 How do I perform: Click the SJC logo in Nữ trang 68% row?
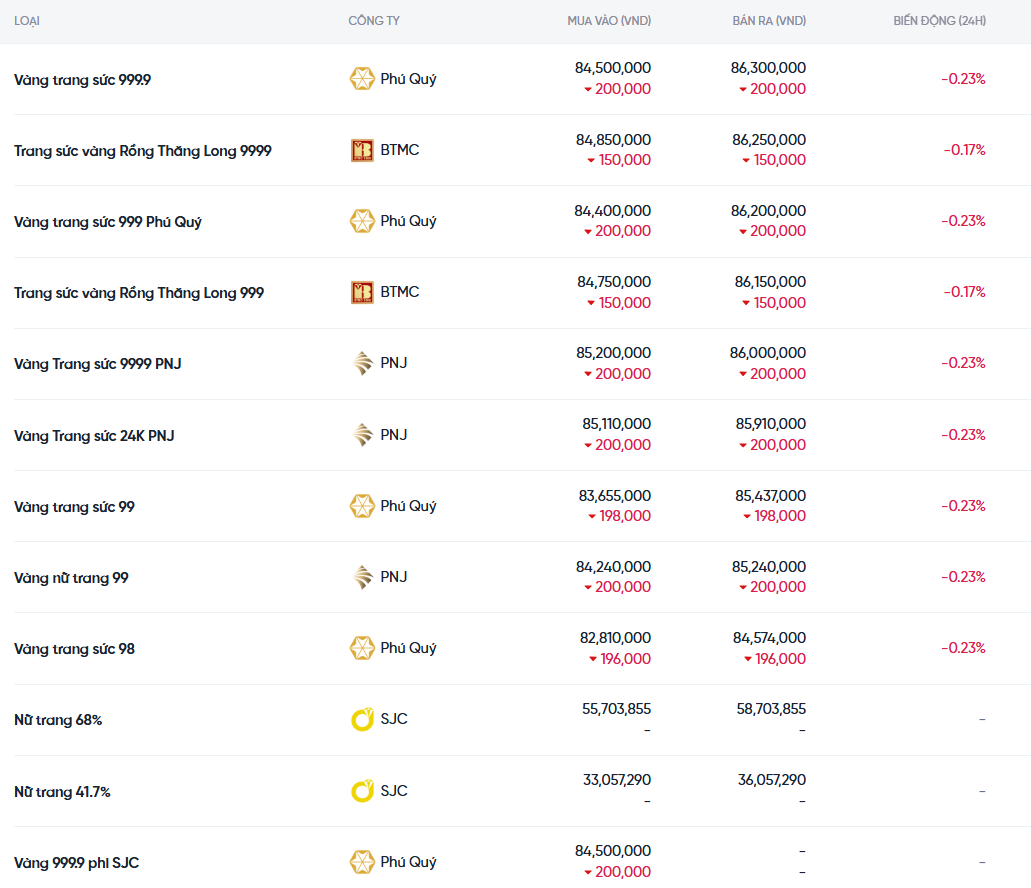362,719
